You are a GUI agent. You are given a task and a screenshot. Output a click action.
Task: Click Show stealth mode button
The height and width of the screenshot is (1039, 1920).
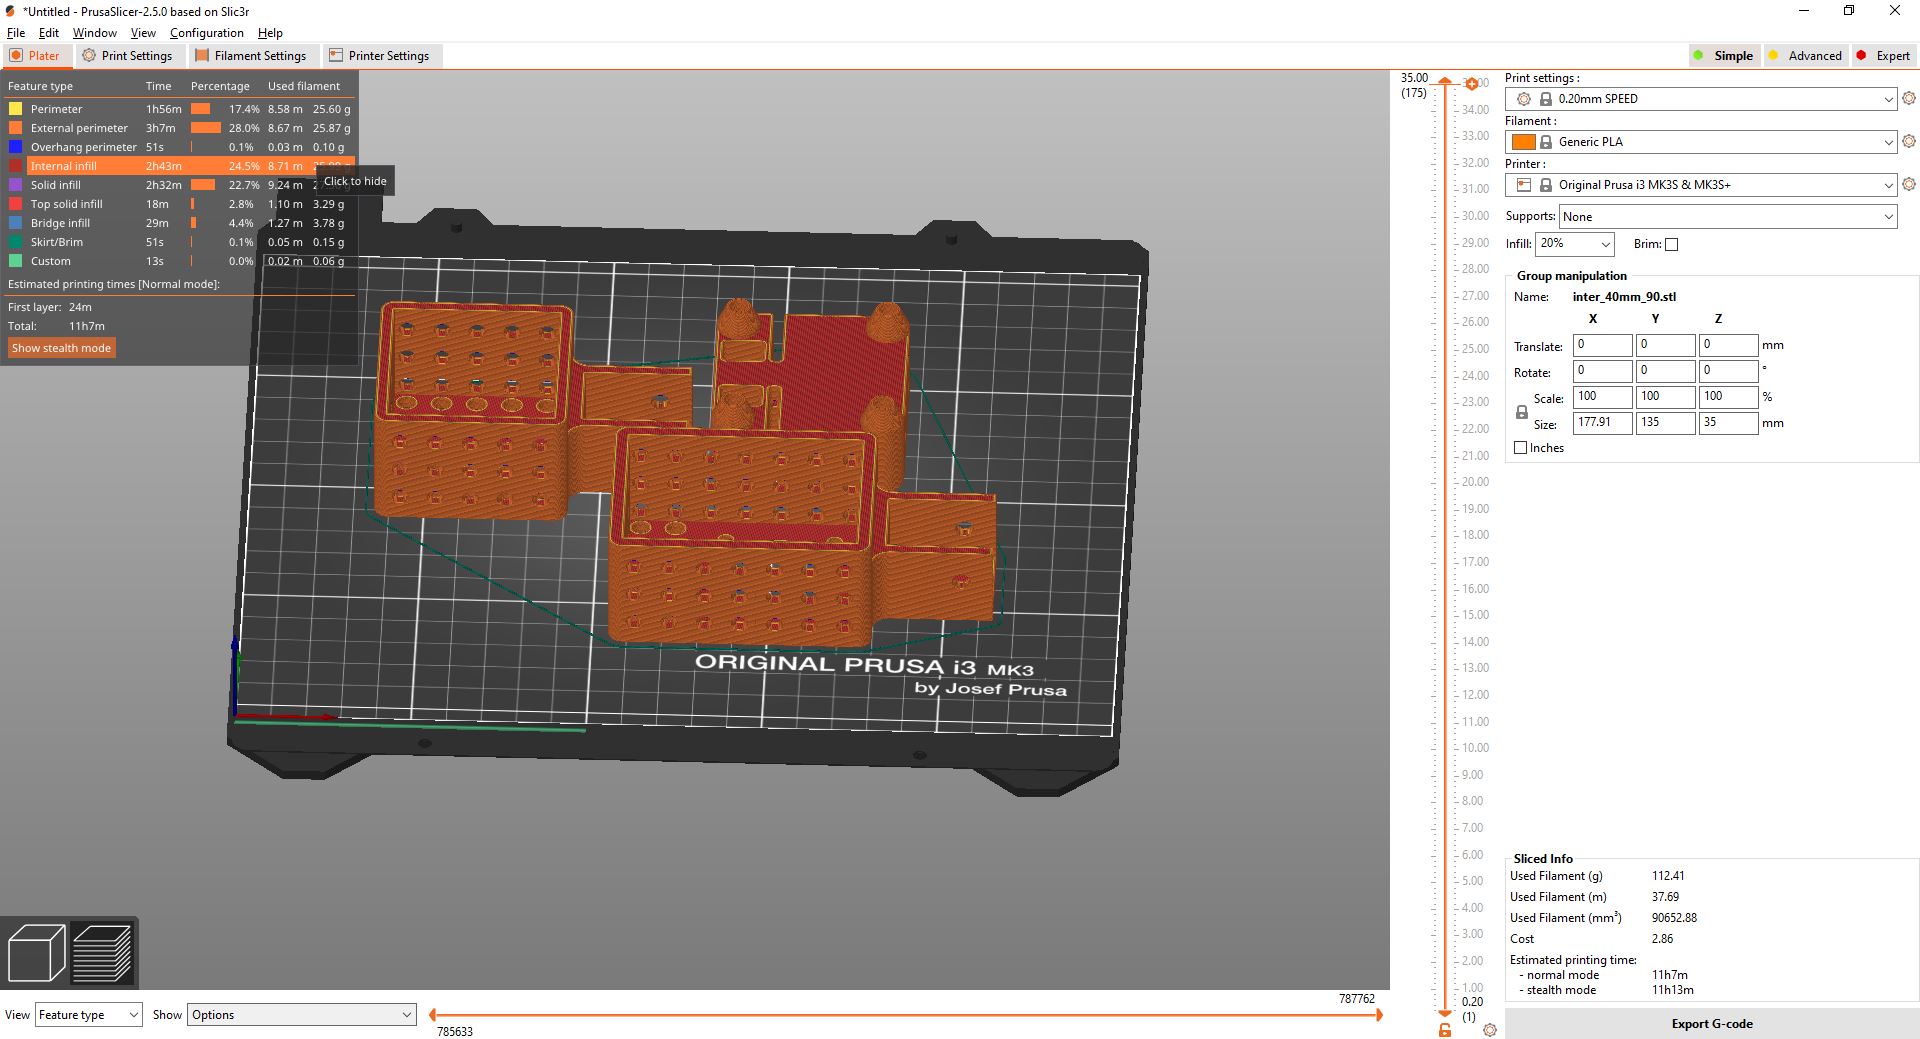click(x=62, y=348)
